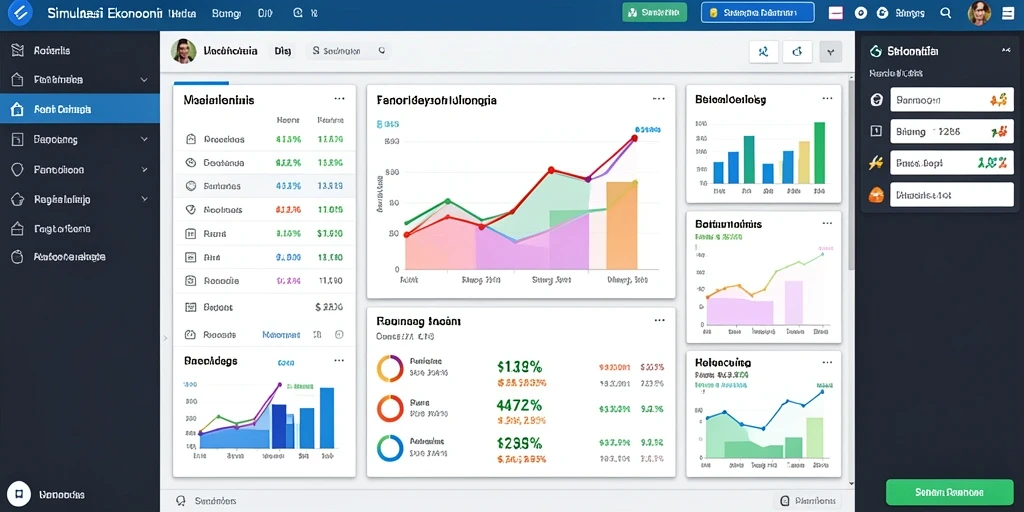Select first sidebar item Rotentis
Screen dimensions: 1024x512
pyautogui.click(x=80, y=50)
